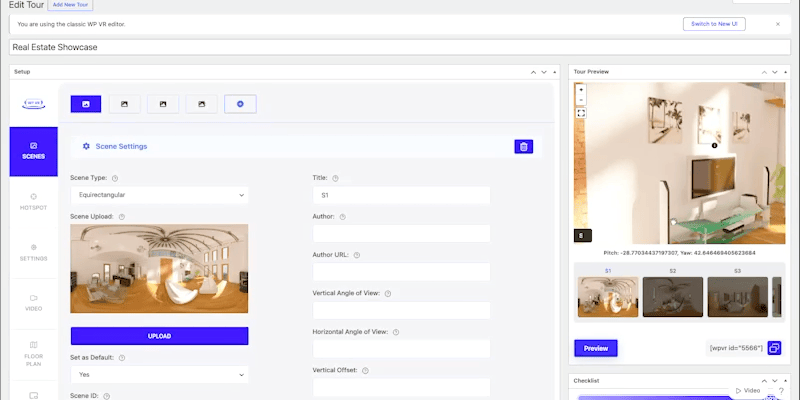This screenshot has width=800, height=400.
Task: Click the uploaded scene panorama image
Action: pyautogui.click(x=159, y=268)
